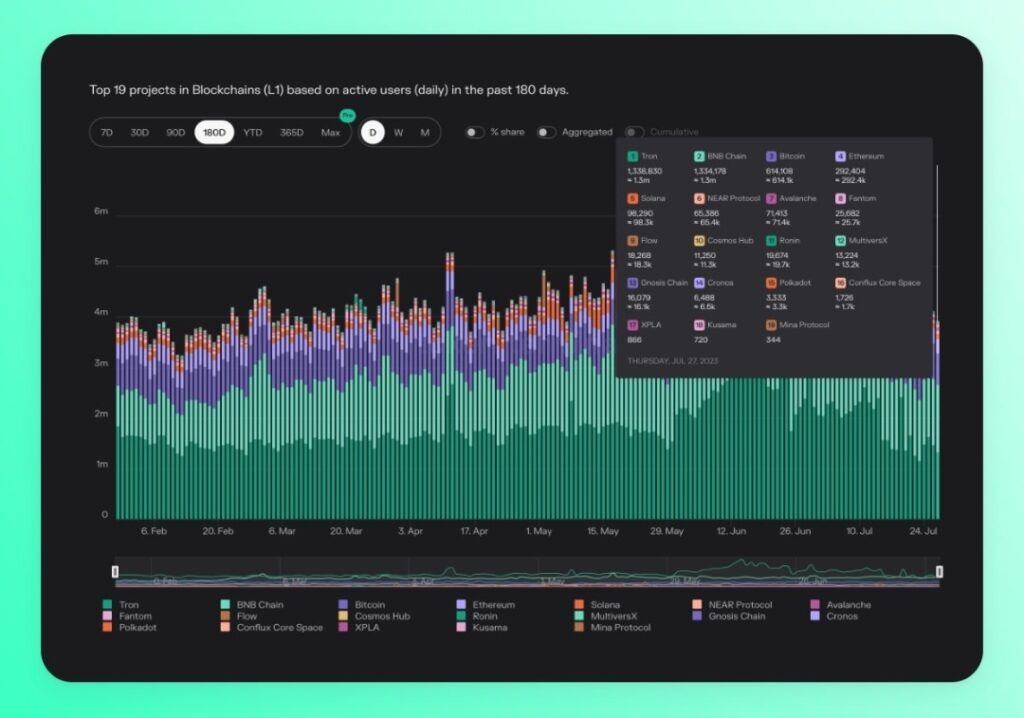This screenshot has width=1024, height=718.
Task: Click rank badge beside Cronos in tooltip
Action: pyautogui.click(x=699, y=283)
